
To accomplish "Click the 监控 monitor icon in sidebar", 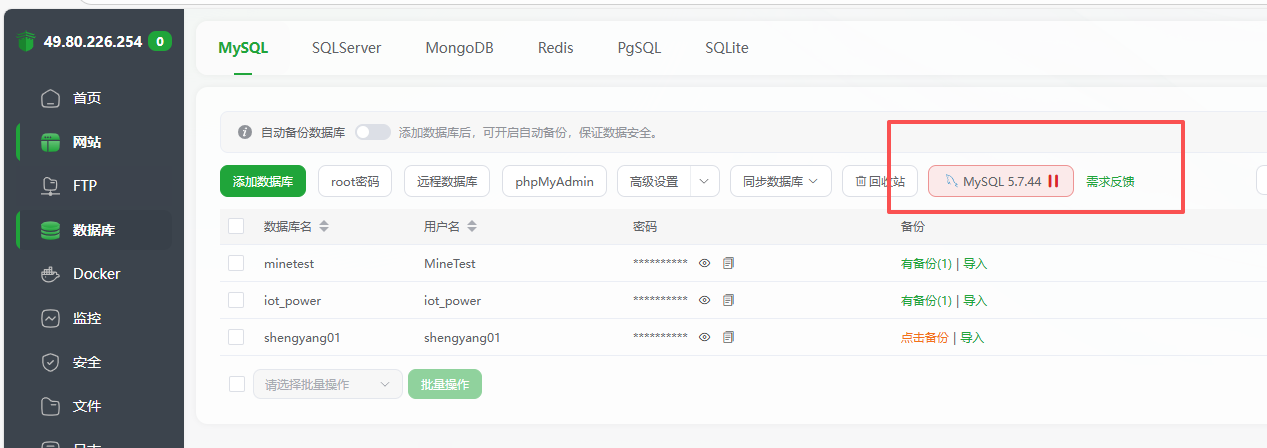I will pyautogui.click(x=50, y=318).
